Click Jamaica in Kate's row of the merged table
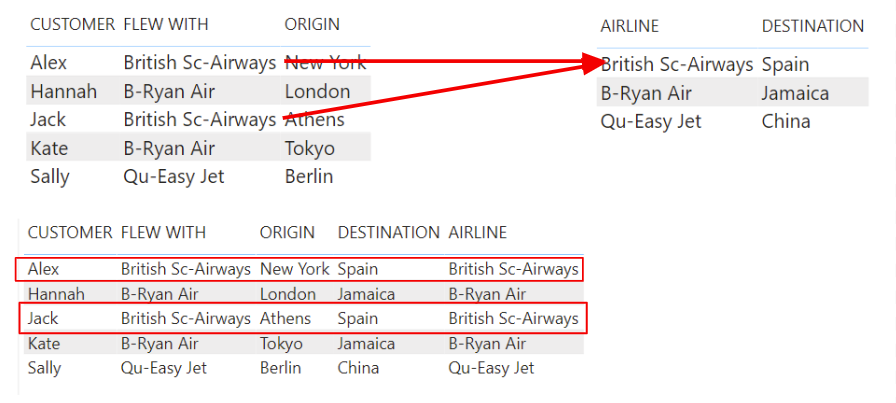 (x=366, y=344)
